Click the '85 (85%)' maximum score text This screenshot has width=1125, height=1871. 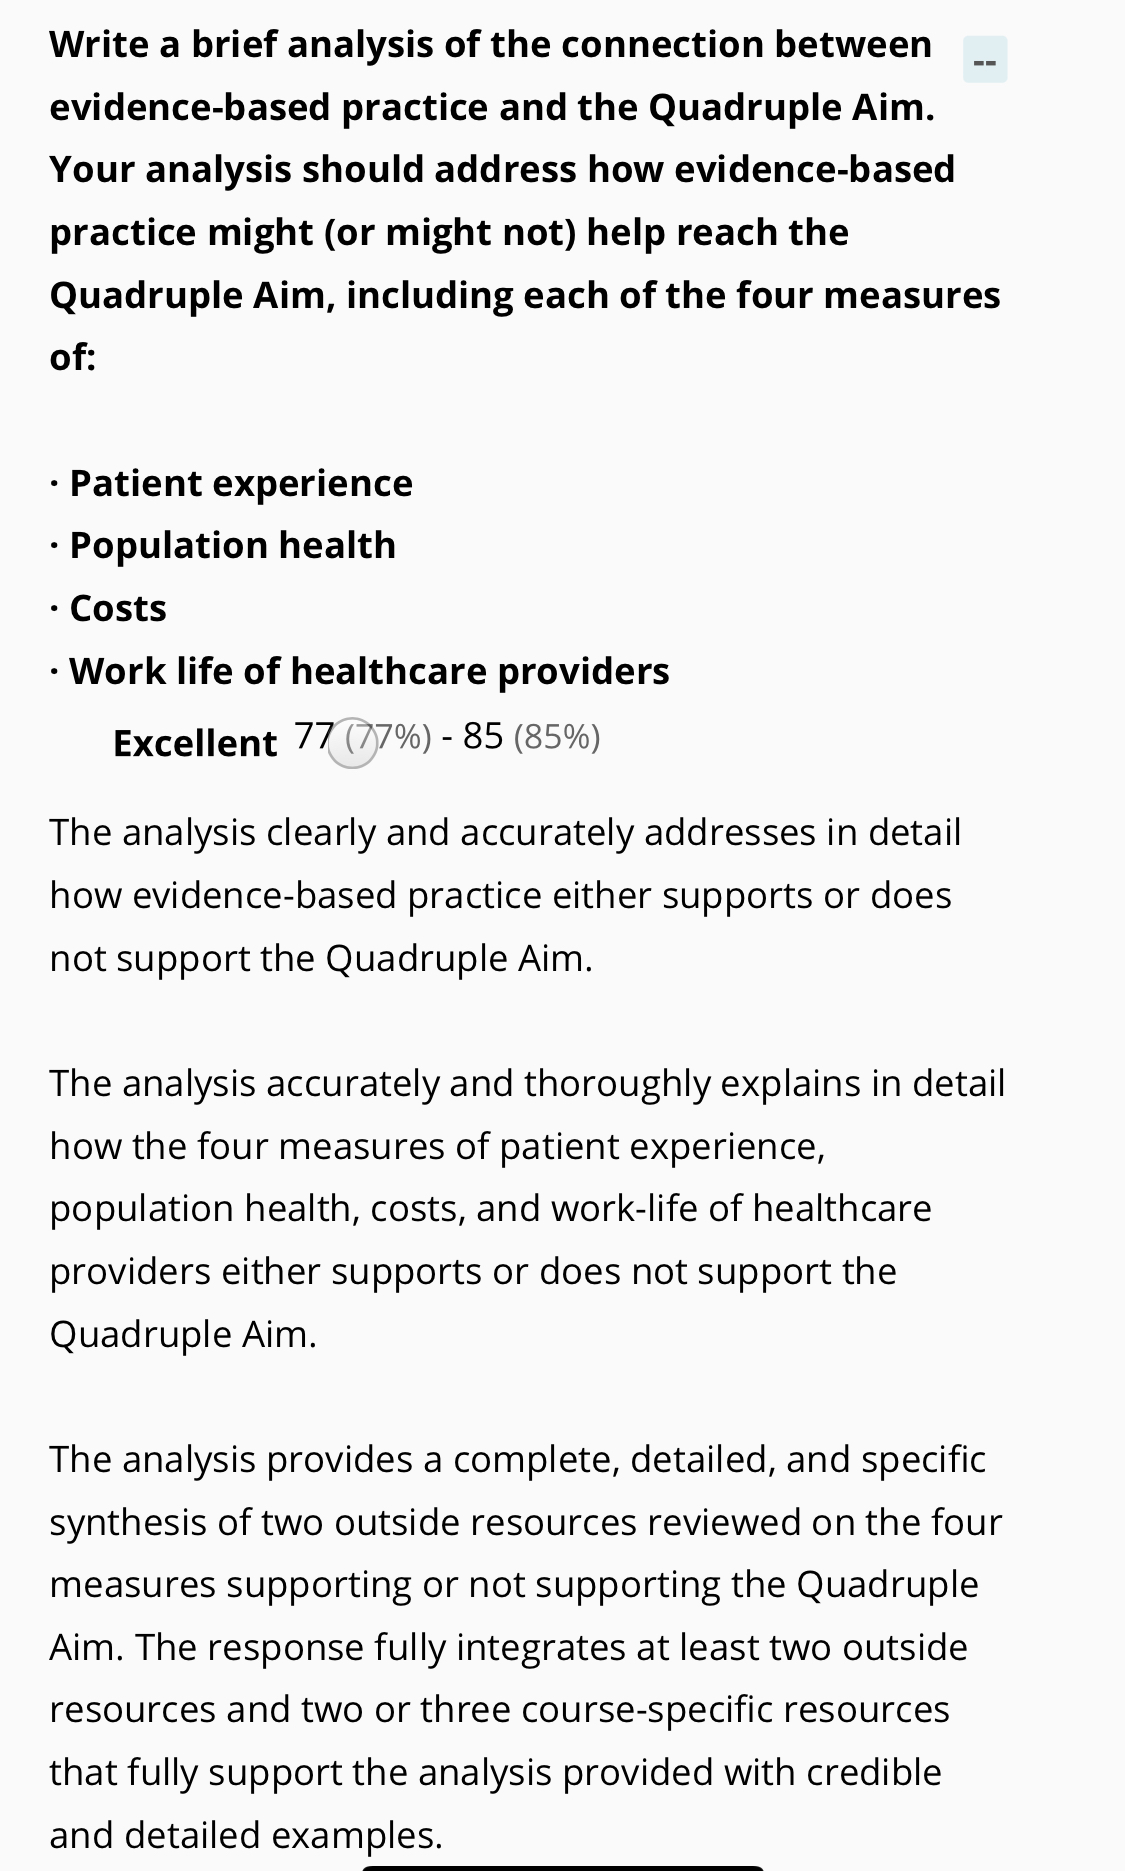(531, 736)
